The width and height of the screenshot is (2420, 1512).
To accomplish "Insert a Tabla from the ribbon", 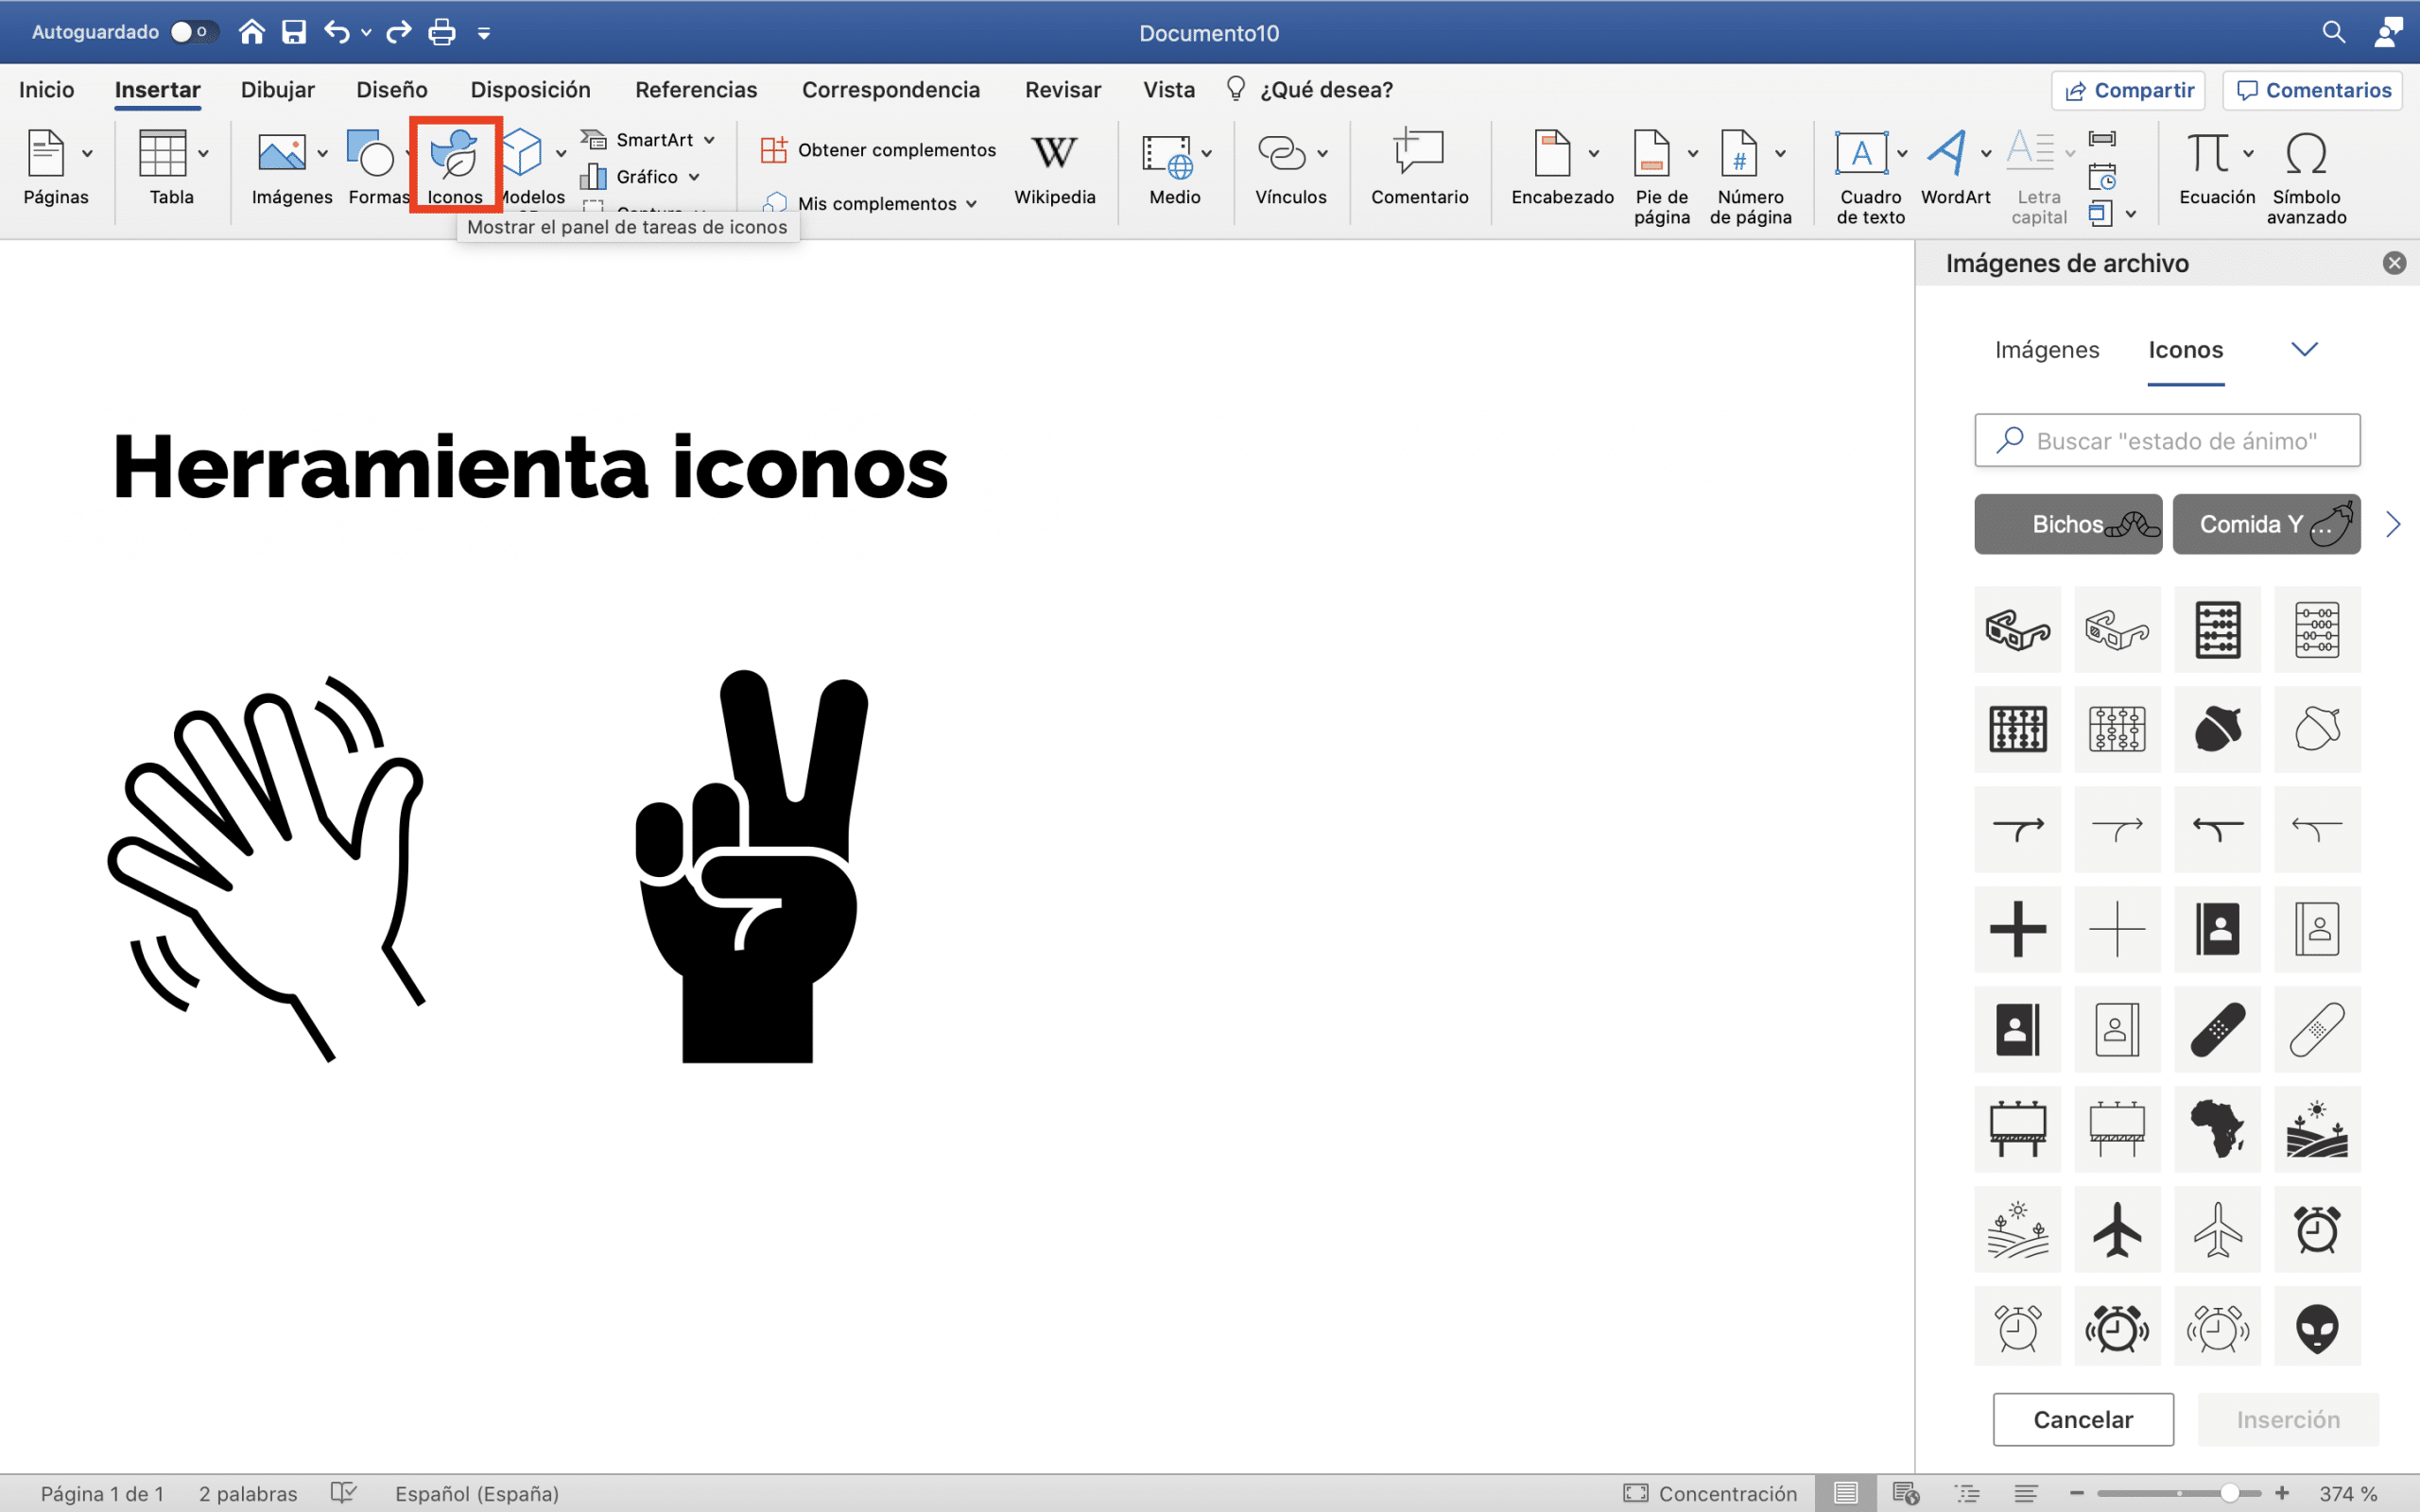I will pyautogui.click(x=171, y=168).
